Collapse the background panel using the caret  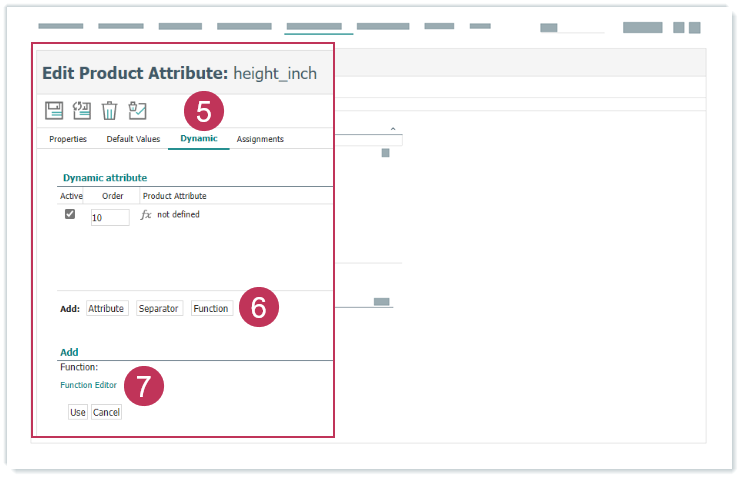click(x=393, y=129)
